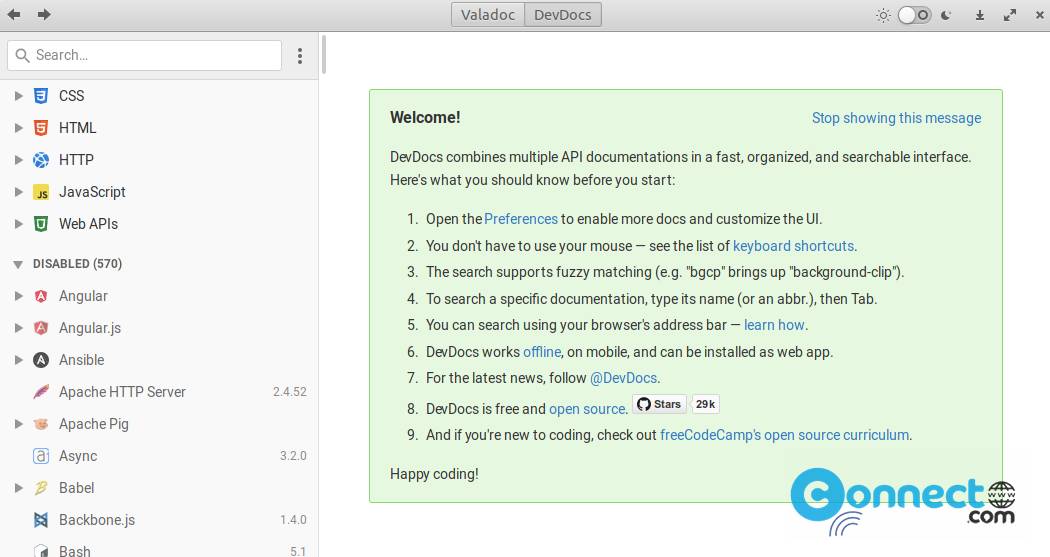Viewport: 1050px width, 557px height.
Task: Click the Babel logo icon
Action: point(41,488)
